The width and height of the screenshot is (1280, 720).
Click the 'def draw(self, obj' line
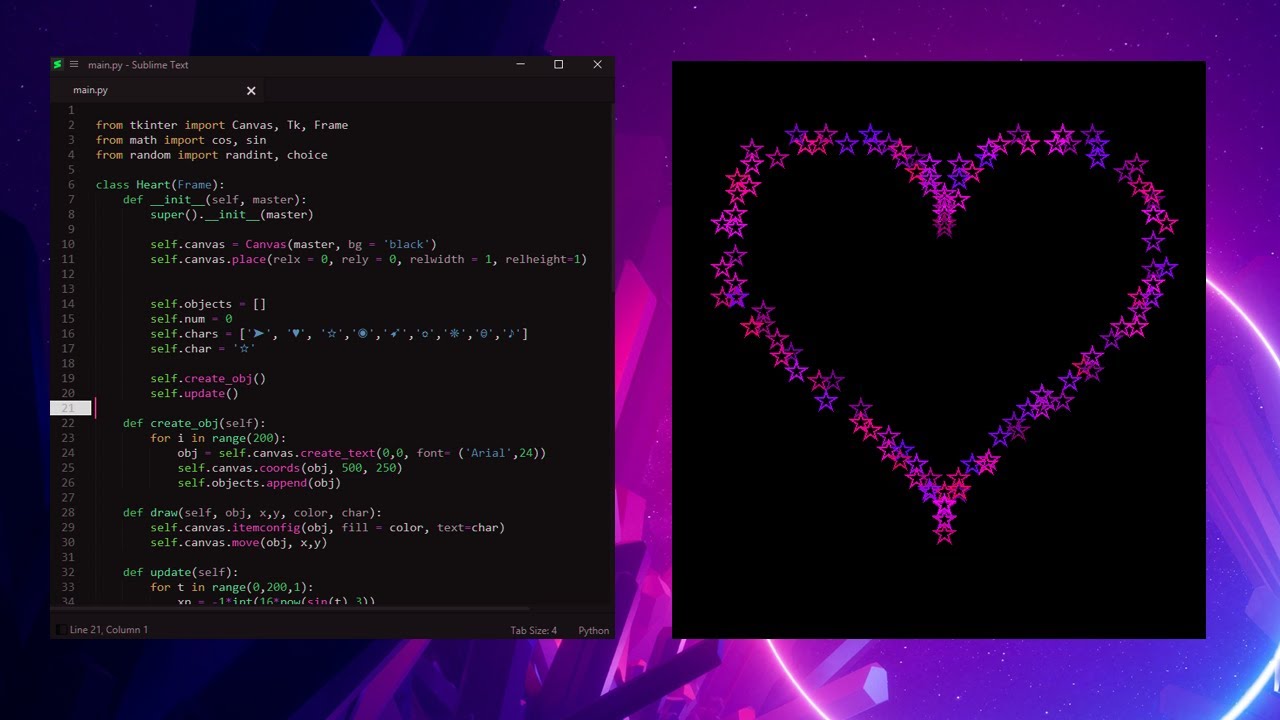pyautogui.click(x=252, y=512)
